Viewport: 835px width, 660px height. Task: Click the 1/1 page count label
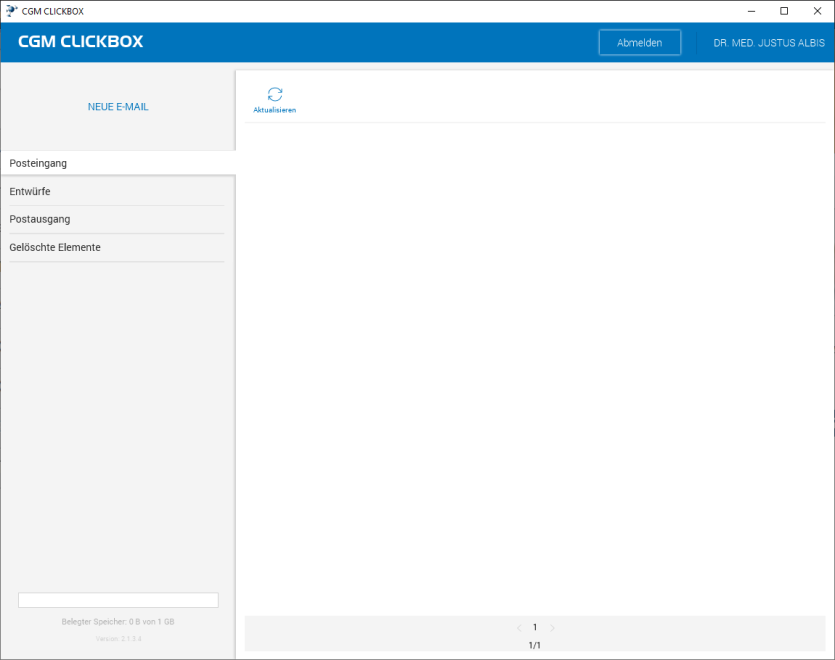pyautogui.click(x=535, y=645)
